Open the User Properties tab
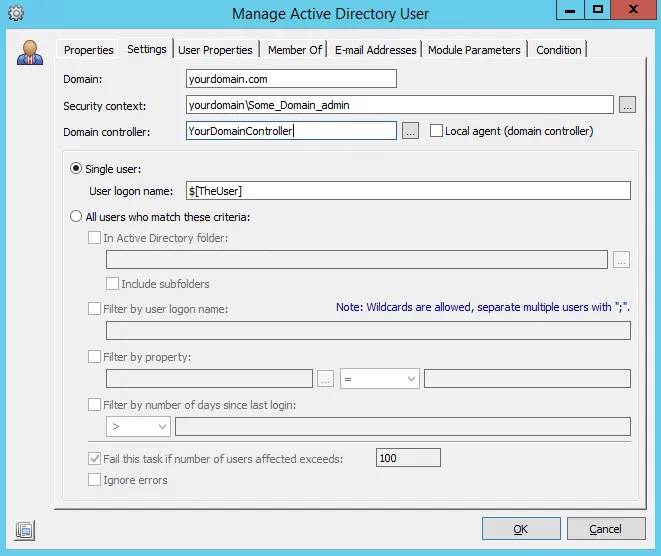The height and width of the screenshot is (556, 661). 214,50
